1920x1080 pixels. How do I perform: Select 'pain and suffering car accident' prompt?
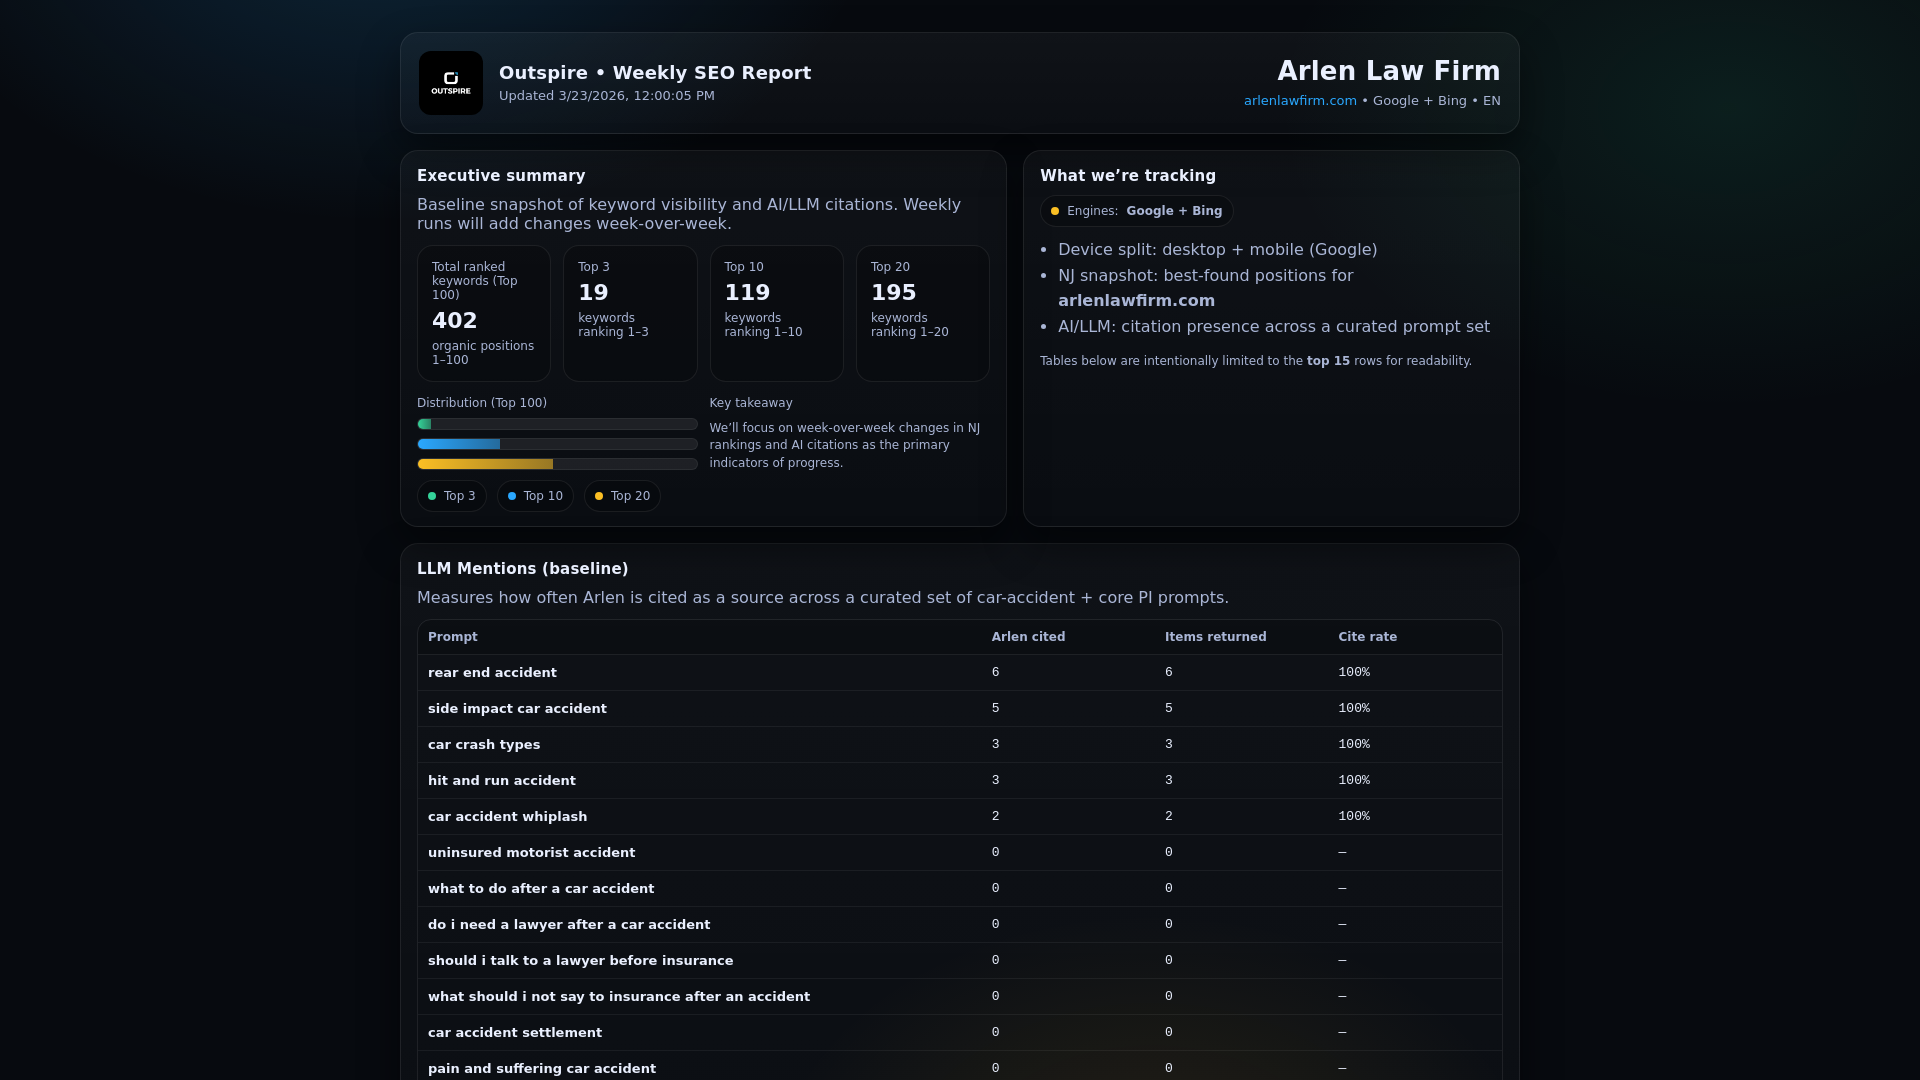point(542,1069)
